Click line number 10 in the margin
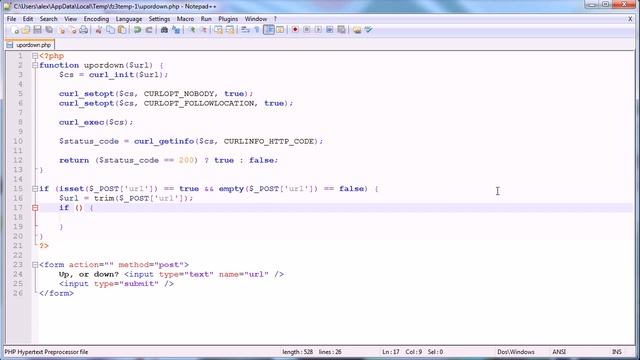This screenshot has width=640, height=360. [x=18, y=141]
